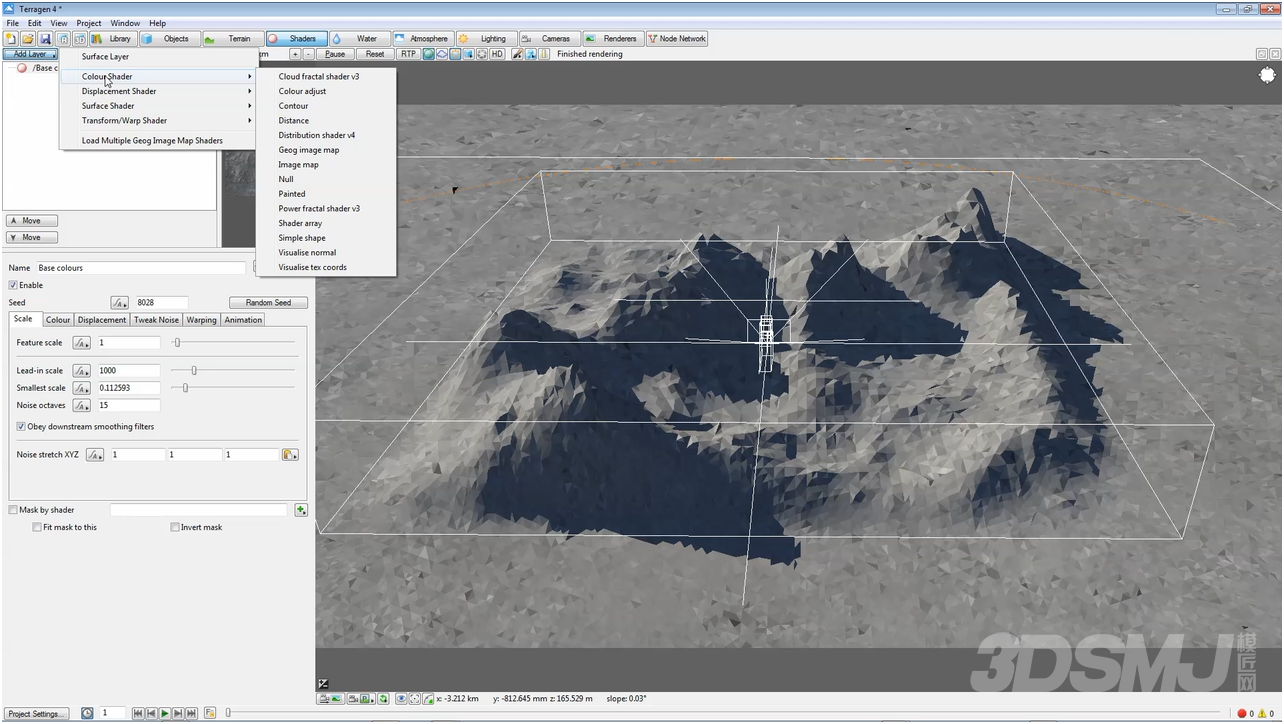Switch to the Tweak Noise tab
Image resolution: width=1284 pixels, height=724 pixels.
pos(156,320)
